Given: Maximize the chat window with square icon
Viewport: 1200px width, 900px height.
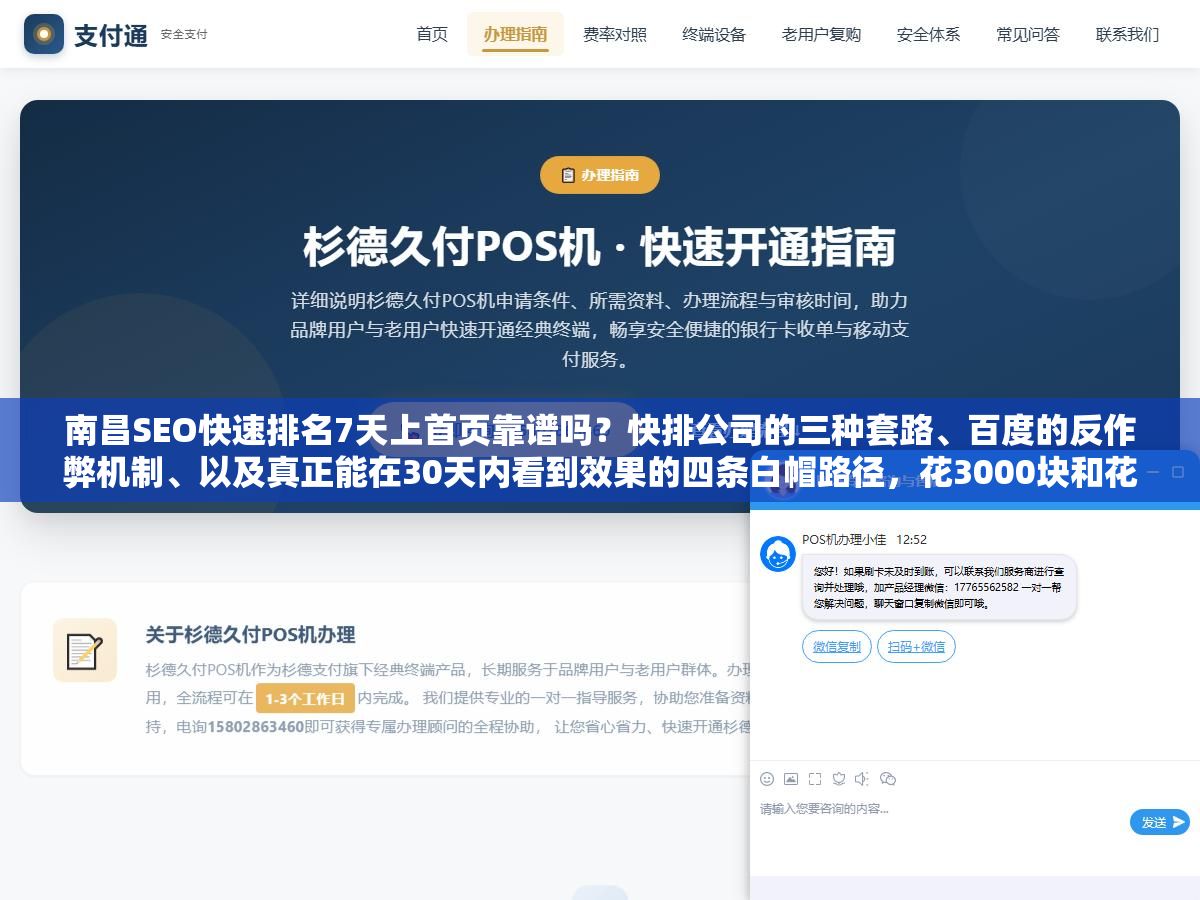Looking at the screenshot, I should pyautogui.click(x=1178, y=472).
